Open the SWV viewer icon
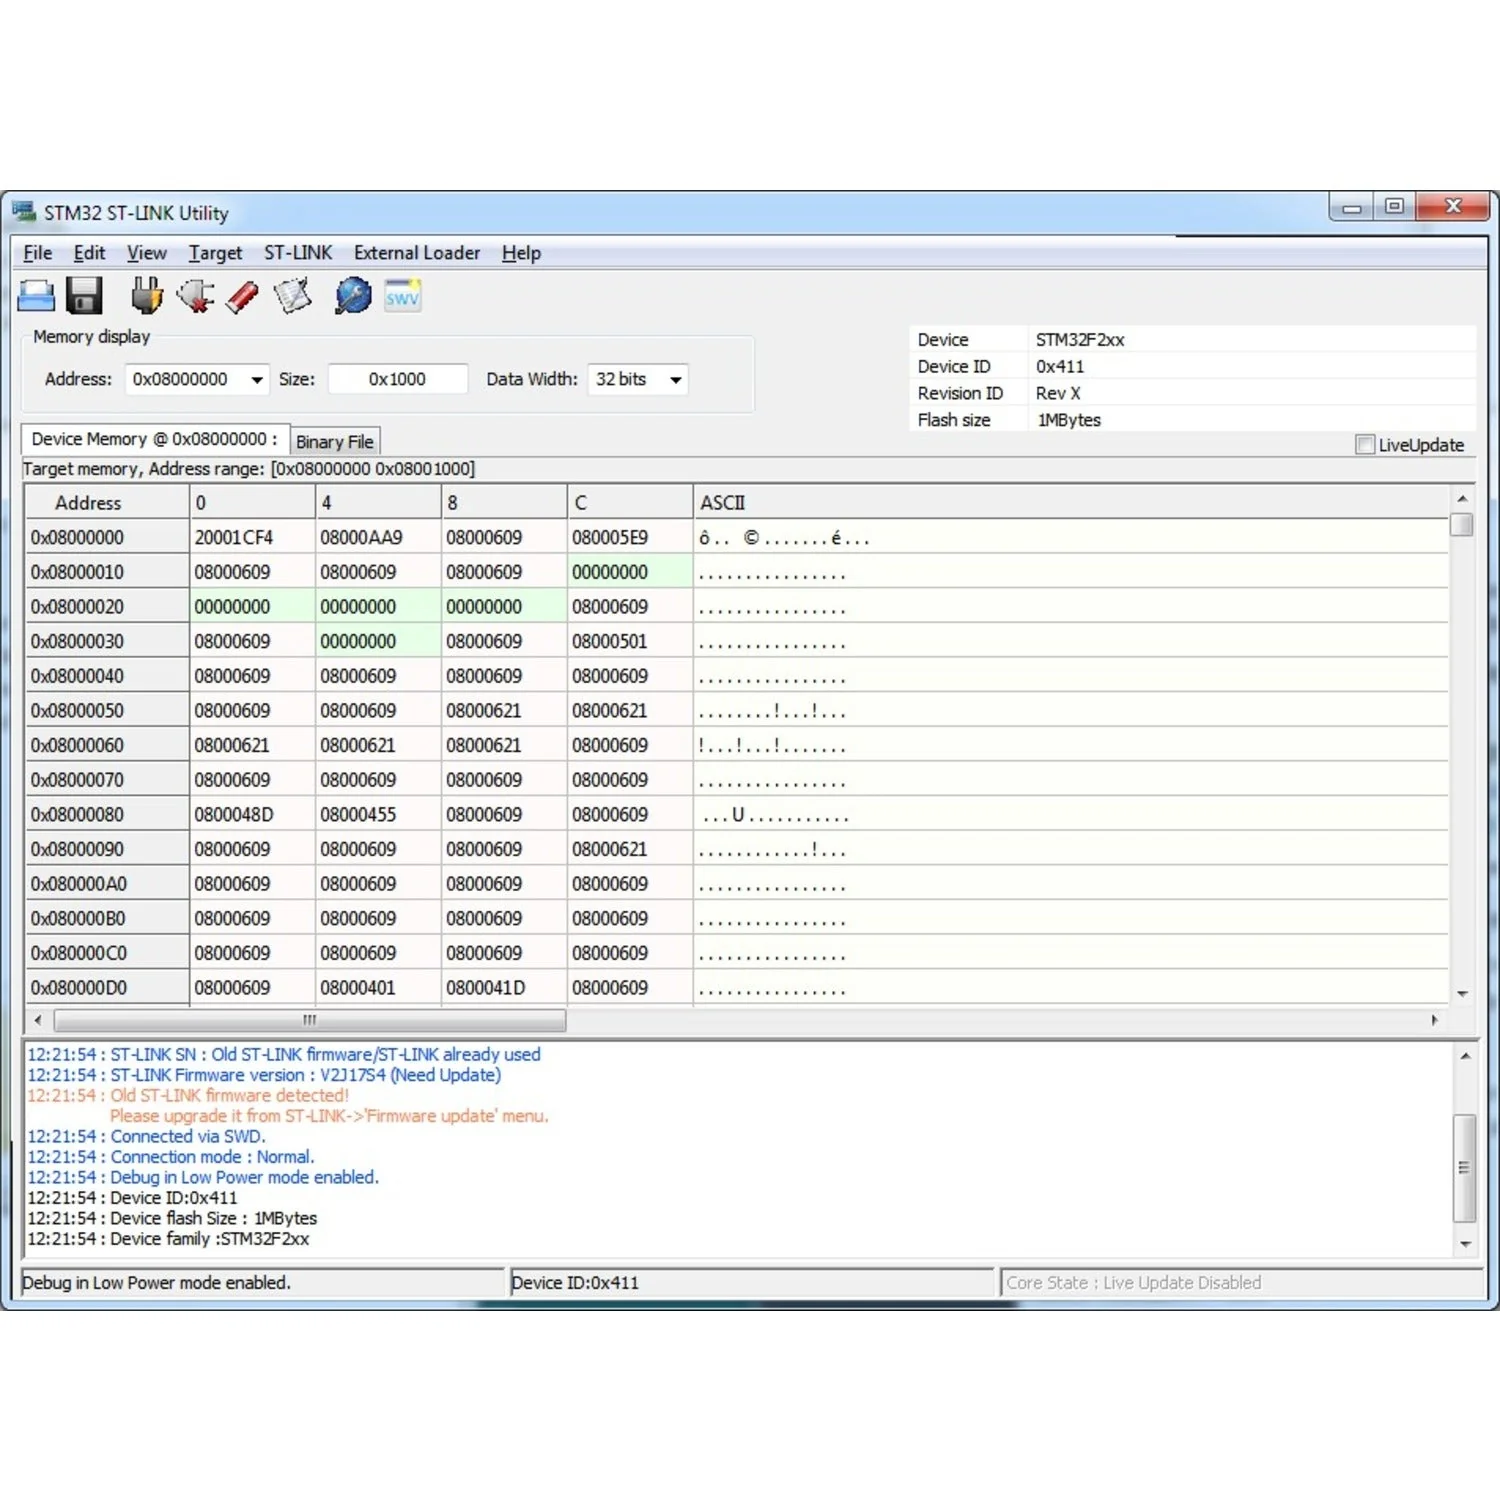 [402, 296]
